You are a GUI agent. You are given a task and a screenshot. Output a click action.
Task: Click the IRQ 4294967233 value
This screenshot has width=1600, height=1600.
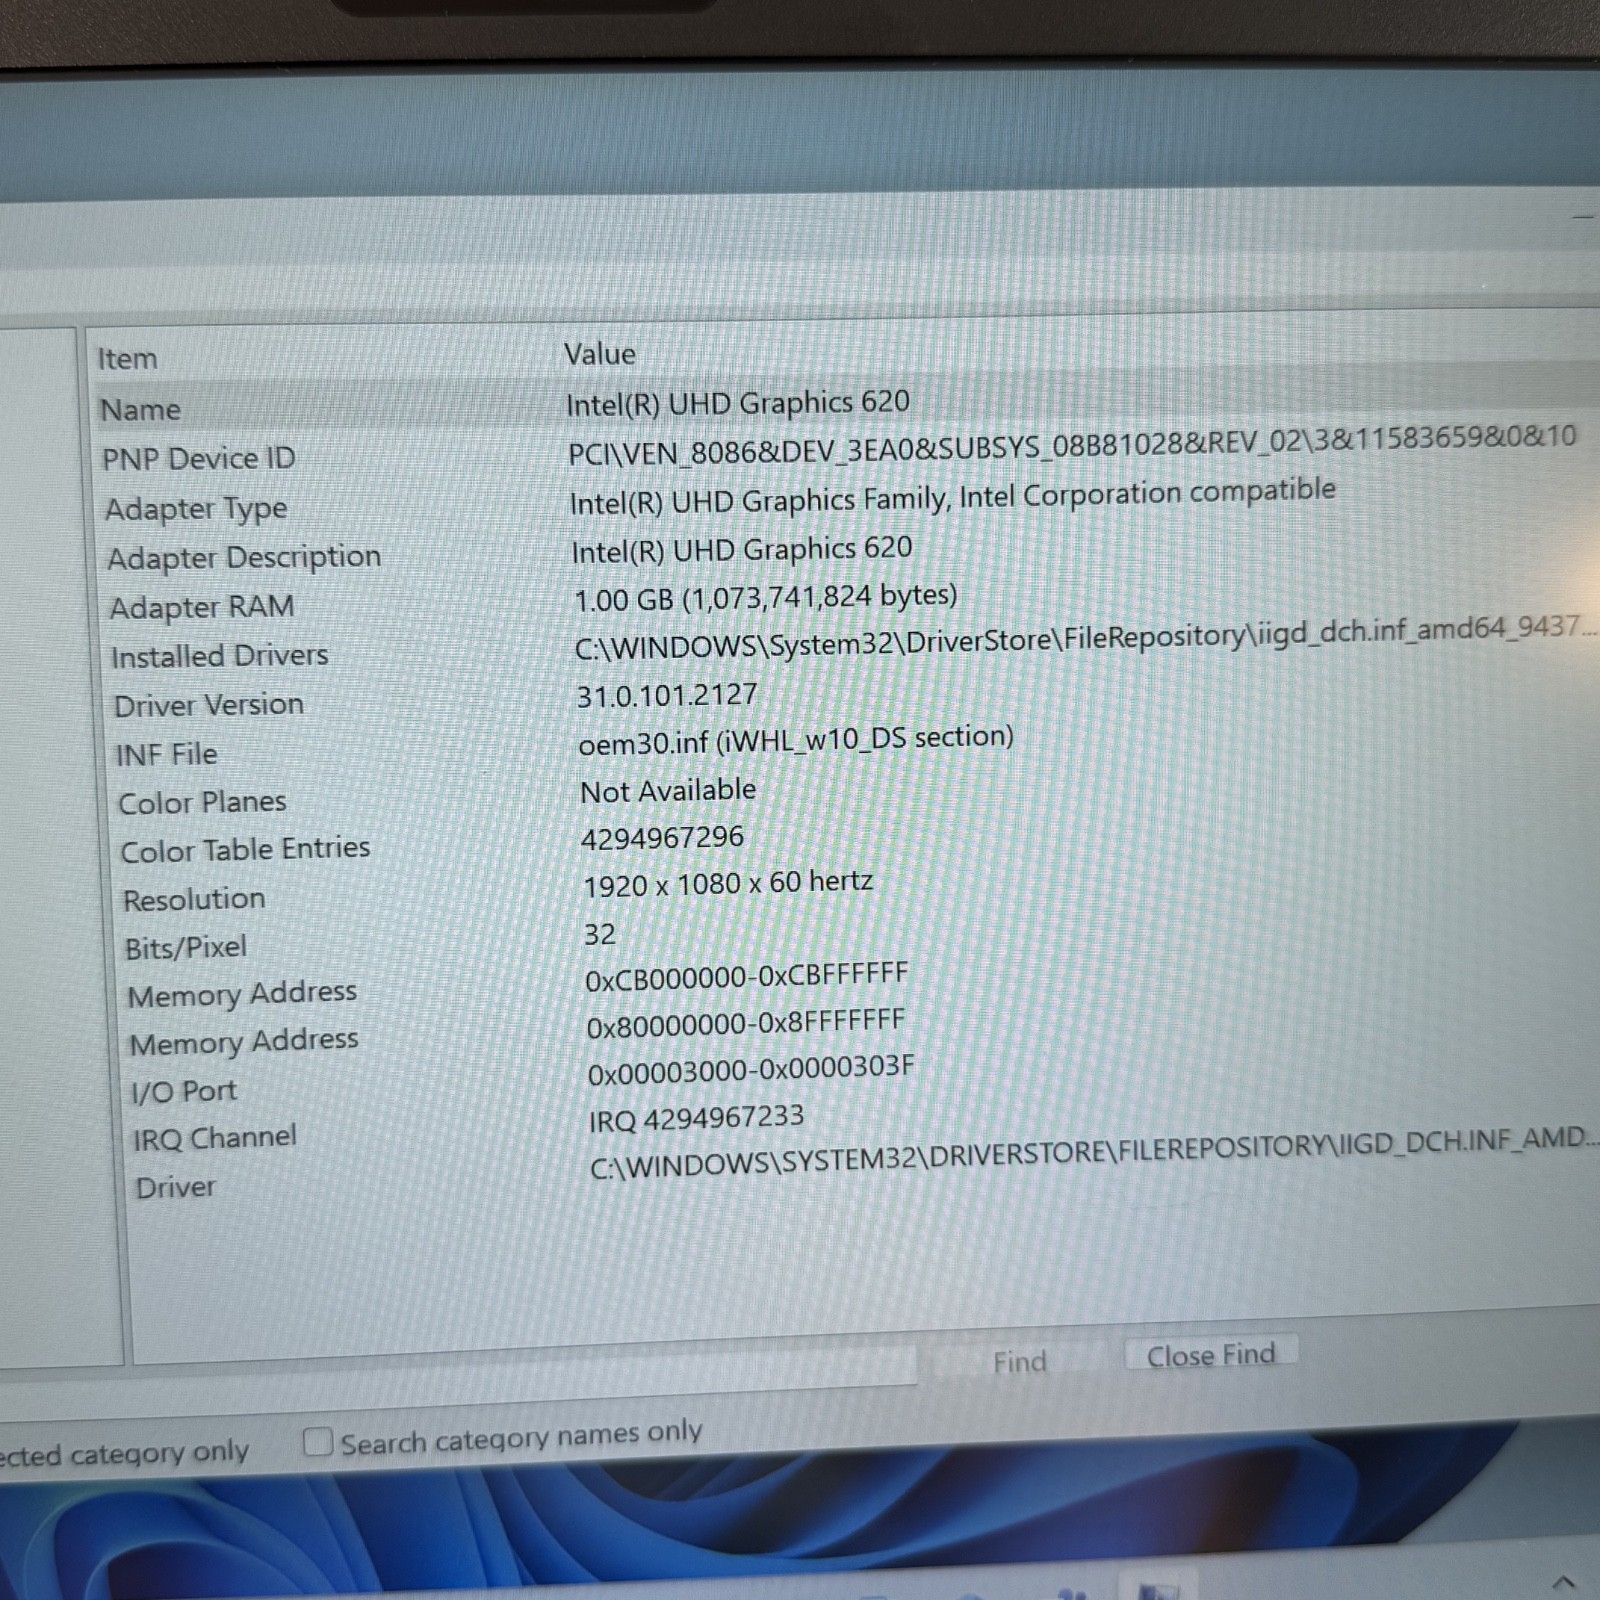coord(696,1118)
